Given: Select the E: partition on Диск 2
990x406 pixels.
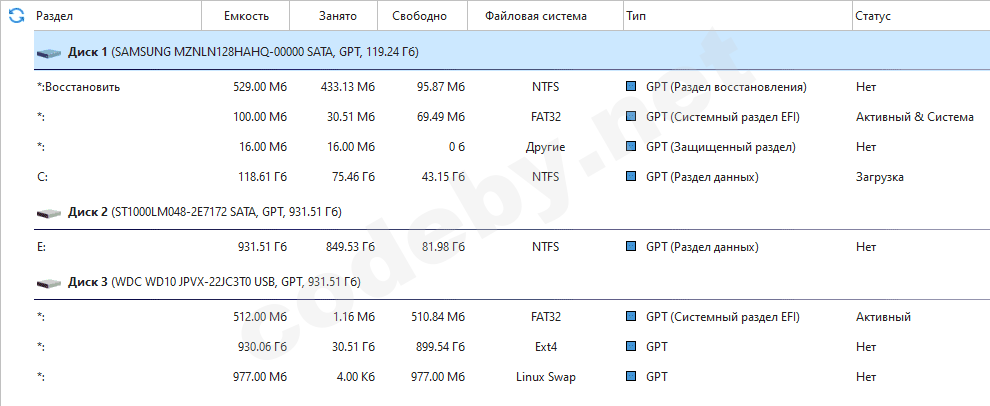Looking at the screenshot, I should click(300, 247).
